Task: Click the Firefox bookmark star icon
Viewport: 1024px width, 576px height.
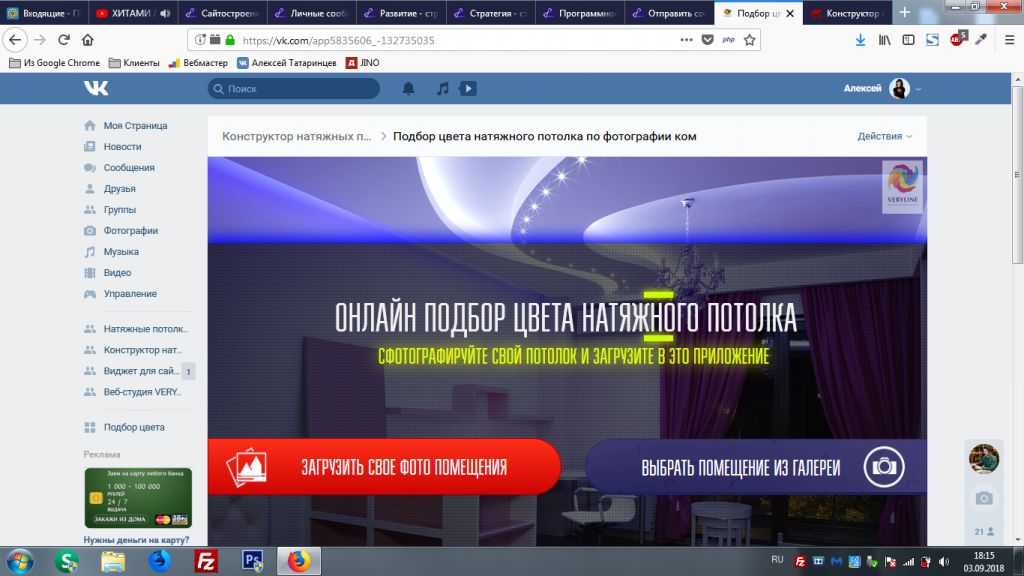Action: [x=750, y=40]
